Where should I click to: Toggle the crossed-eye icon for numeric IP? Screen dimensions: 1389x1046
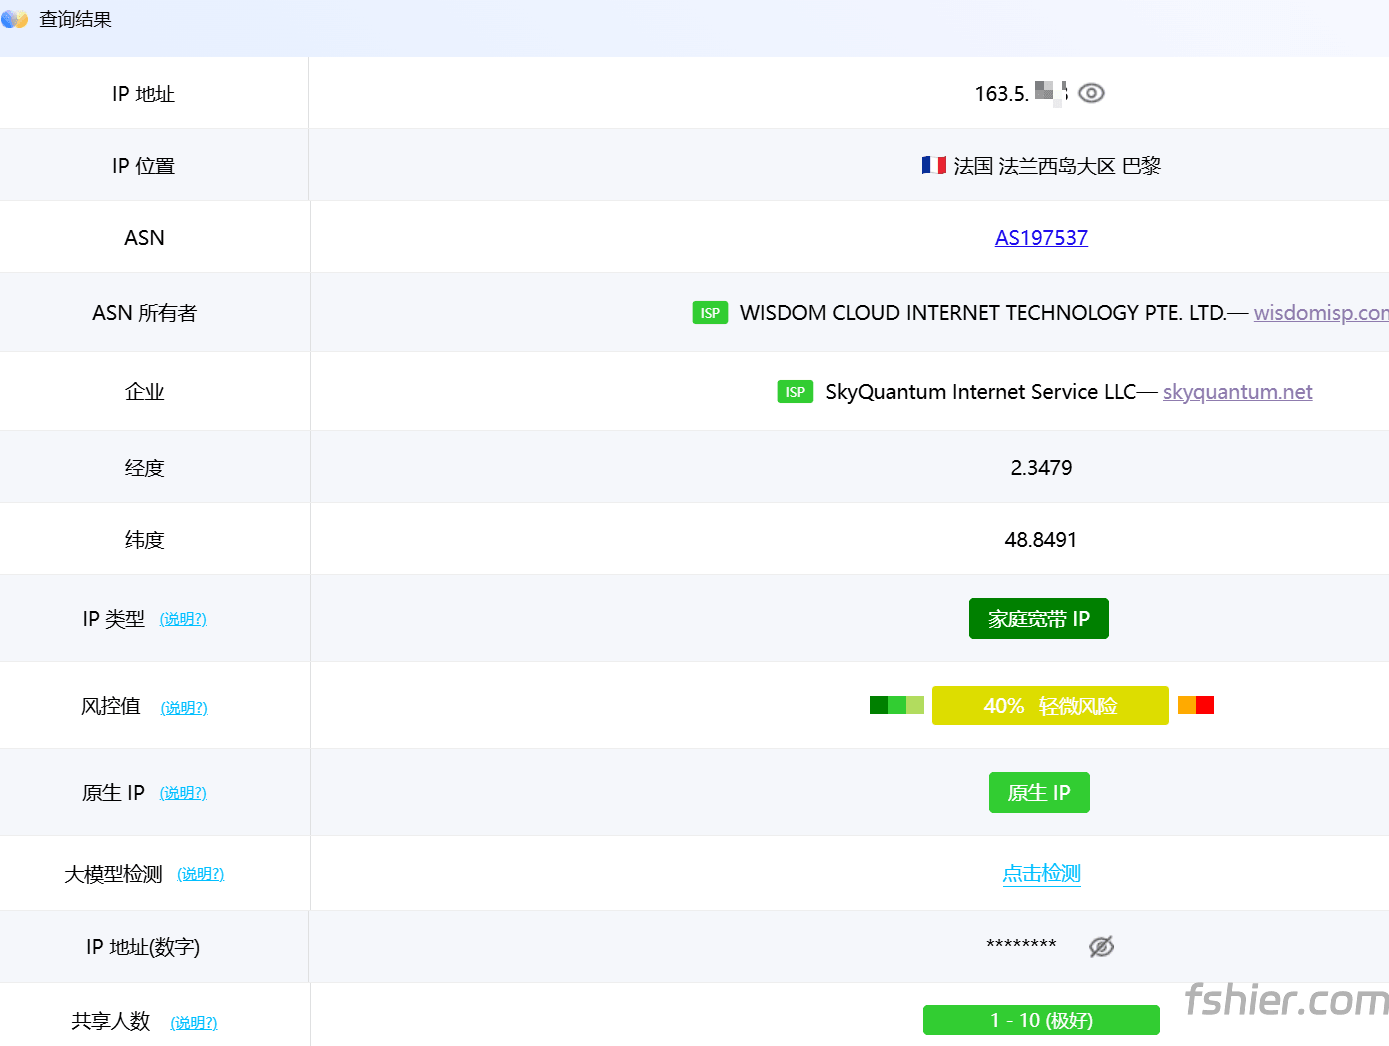tap(1101, 946)
